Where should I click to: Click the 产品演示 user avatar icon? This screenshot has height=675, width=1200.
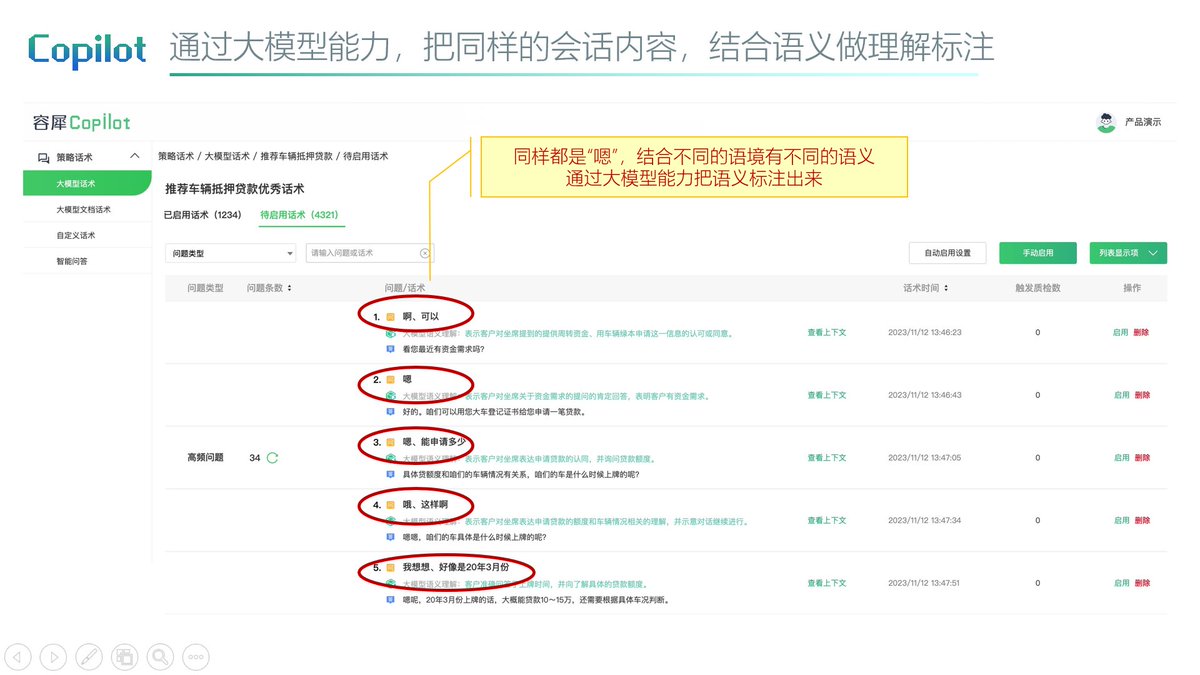pos(1105,122)
